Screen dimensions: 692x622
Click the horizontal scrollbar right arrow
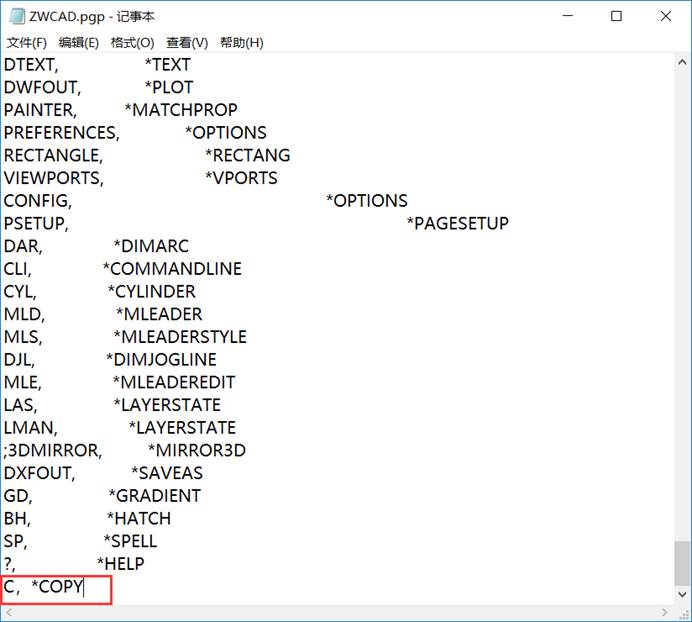click(x=665, y=612)
